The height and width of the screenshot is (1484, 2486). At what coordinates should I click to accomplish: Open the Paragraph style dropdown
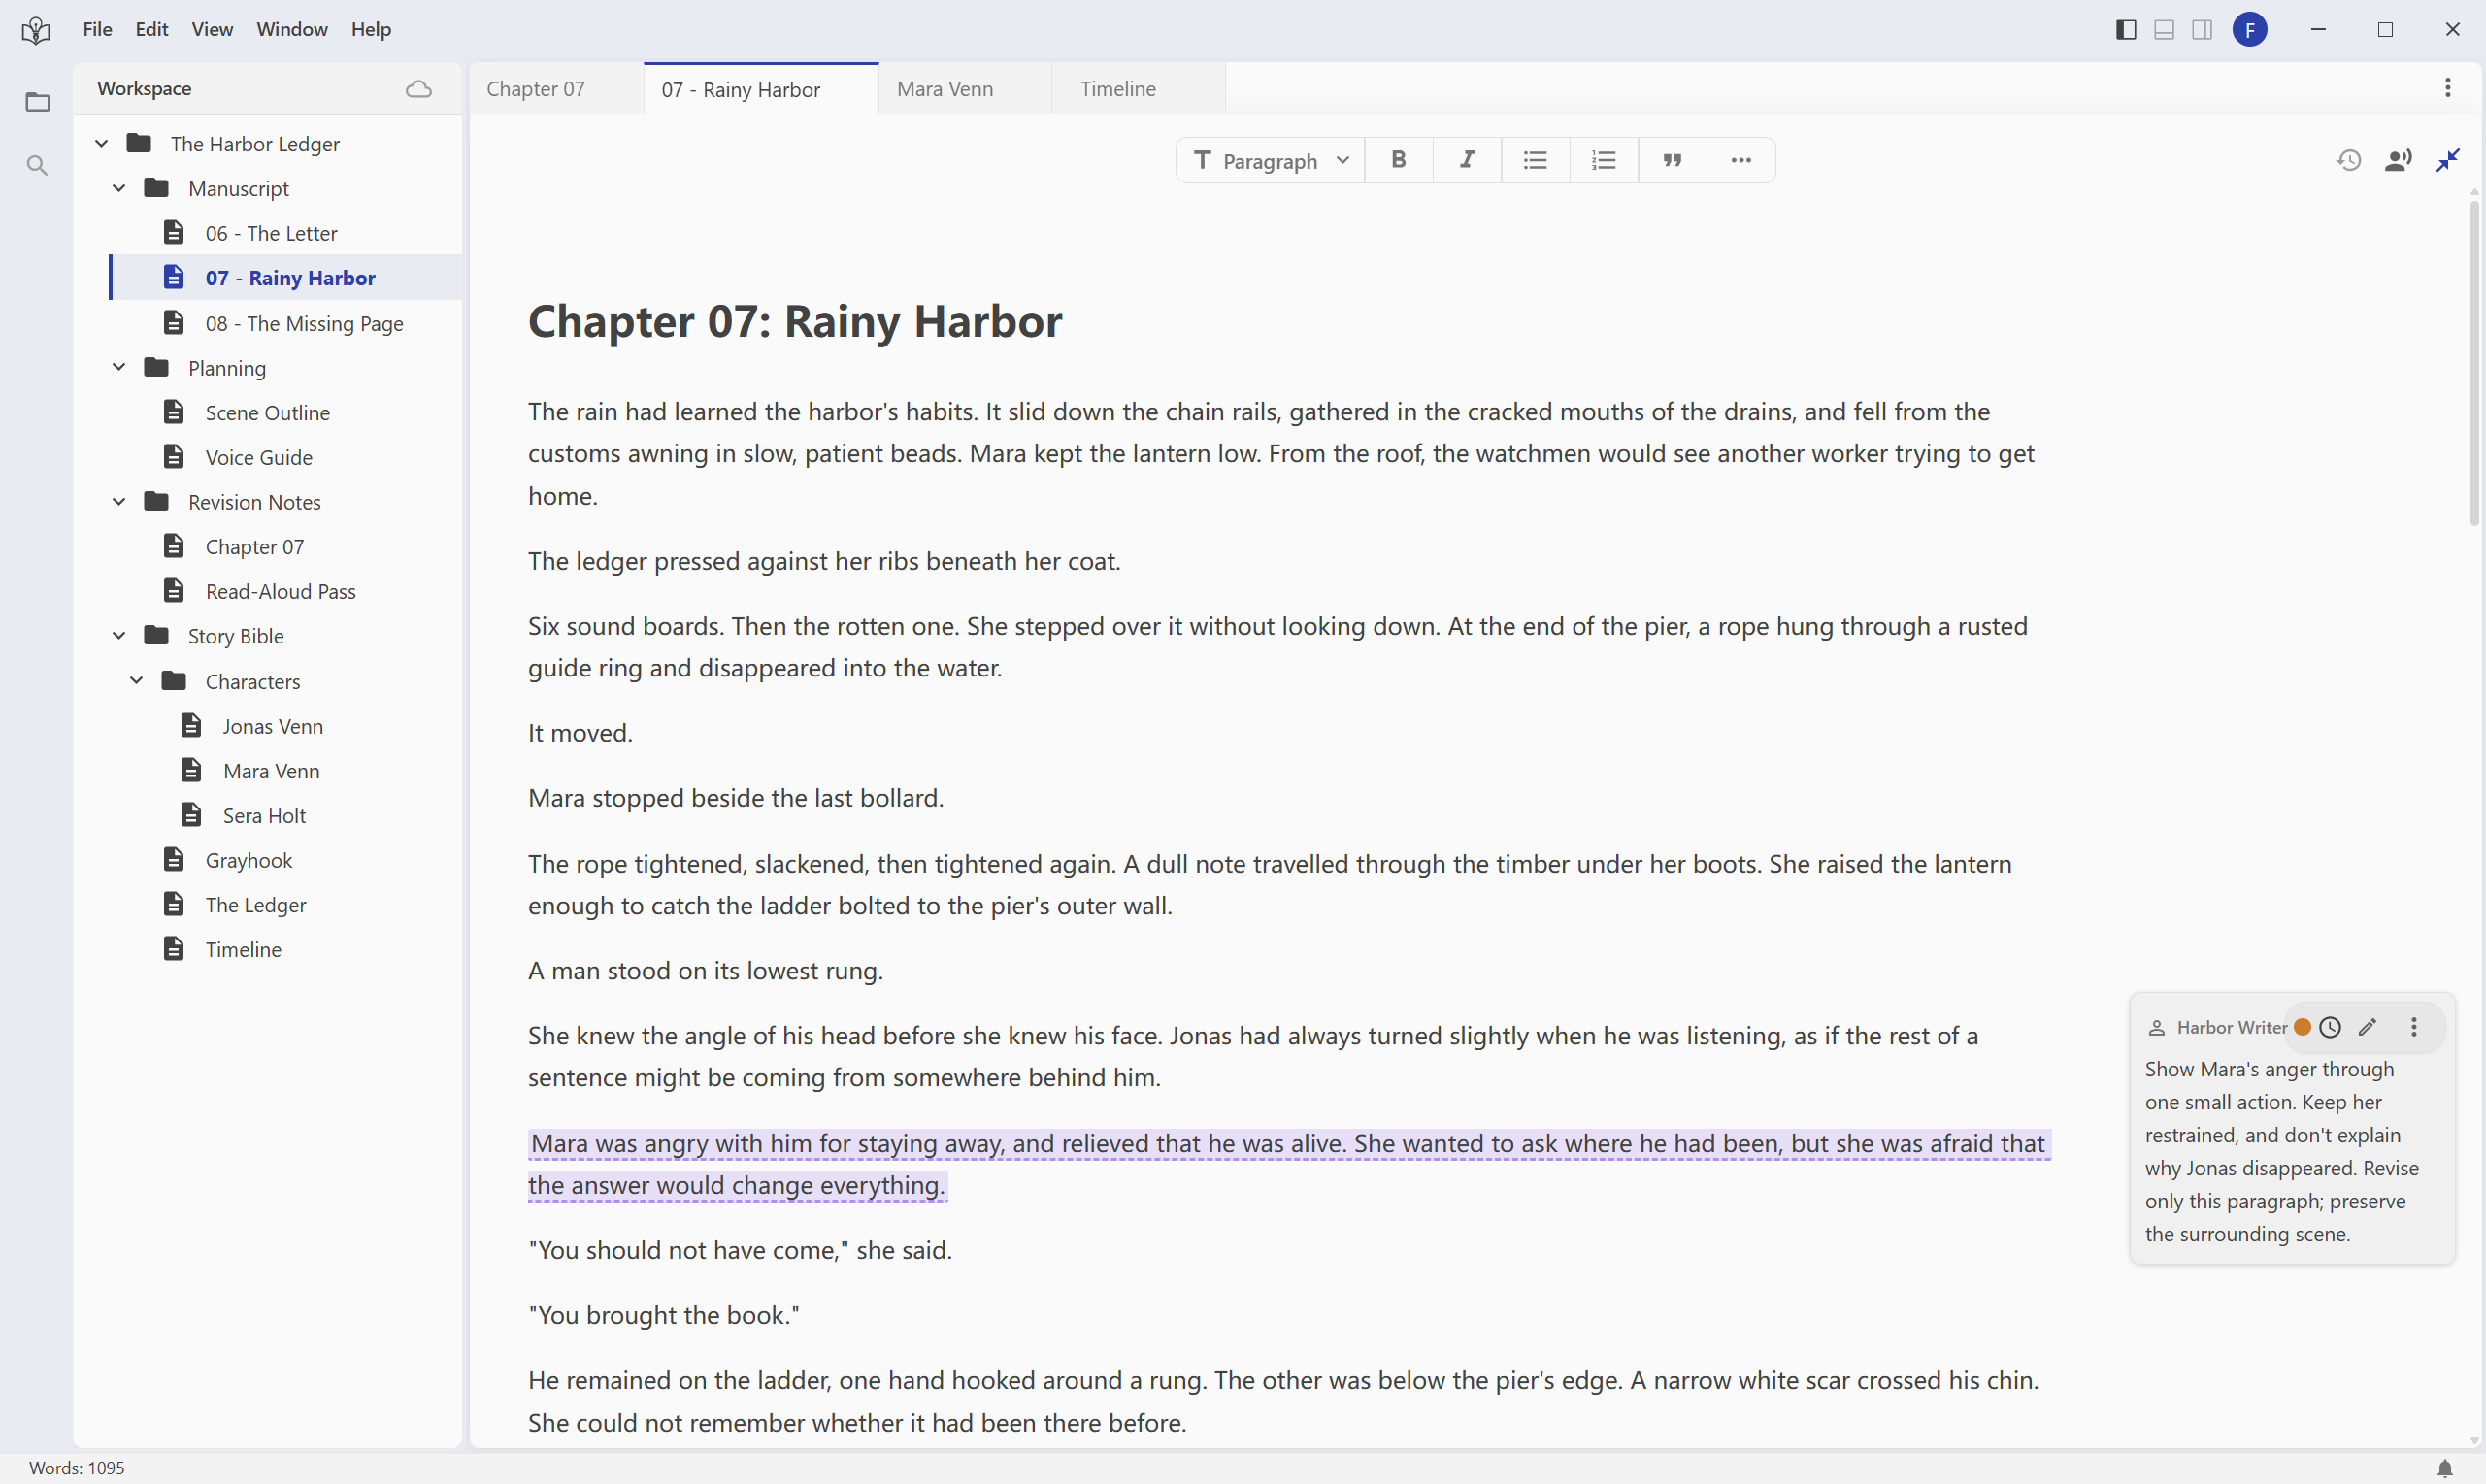click(x=1270, y=160)
